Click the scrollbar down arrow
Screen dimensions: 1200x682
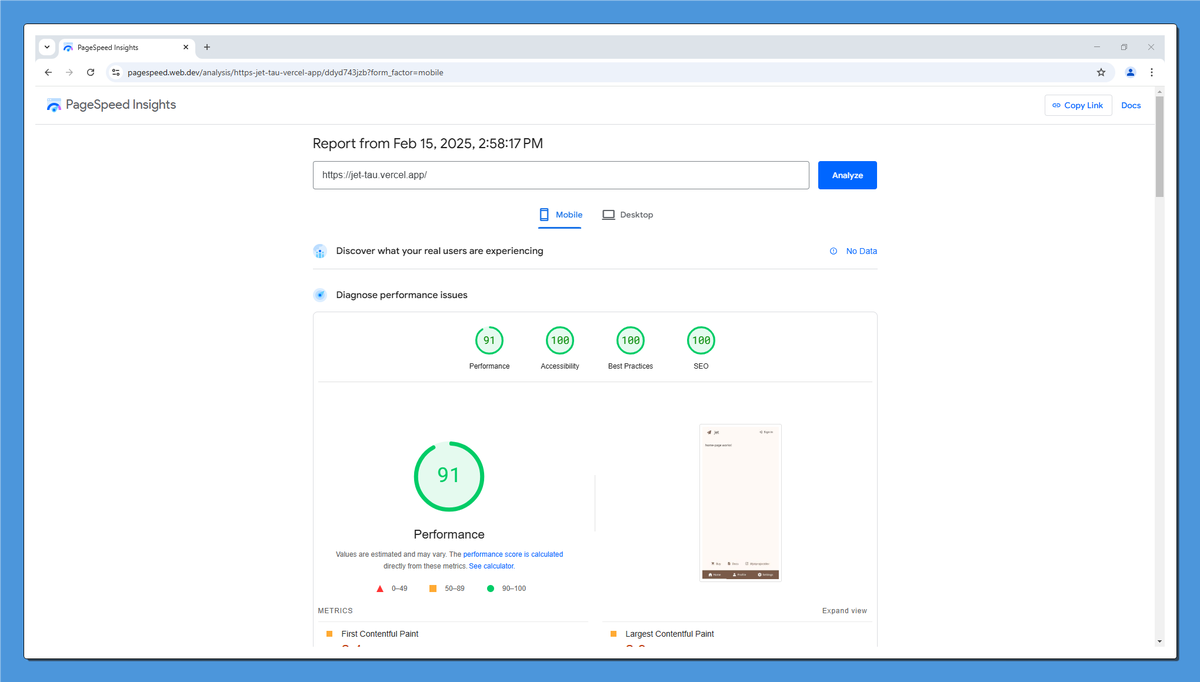click(x=1160, y=641)
